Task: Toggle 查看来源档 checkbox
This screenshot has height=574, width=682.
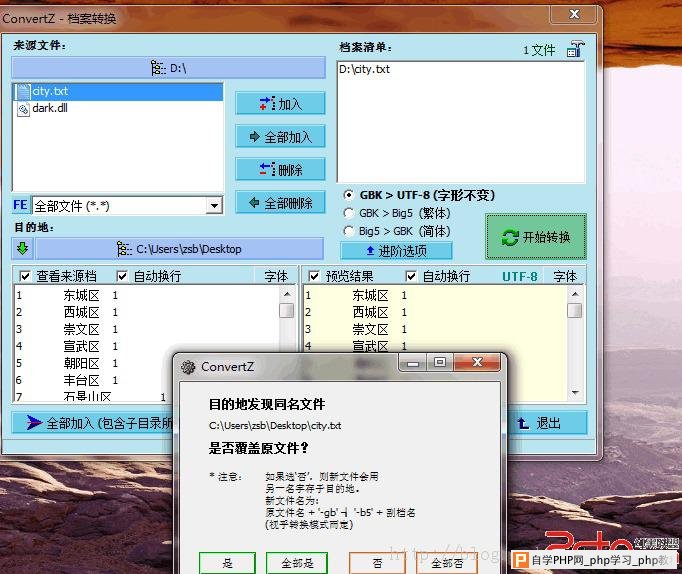Action: (25, 276)
